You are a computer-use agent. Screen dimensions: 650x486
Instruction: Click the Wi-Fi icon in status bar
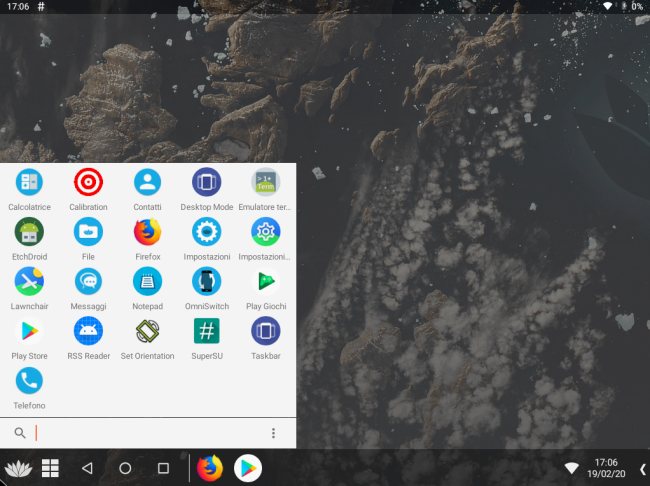pos(608,6)
